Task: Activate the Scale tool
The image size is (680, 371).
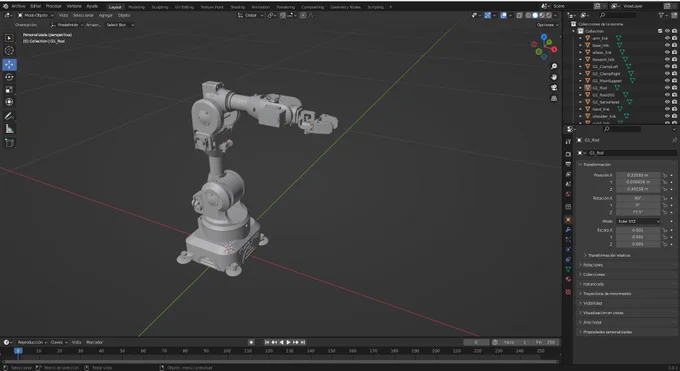Action: (9, 90)
